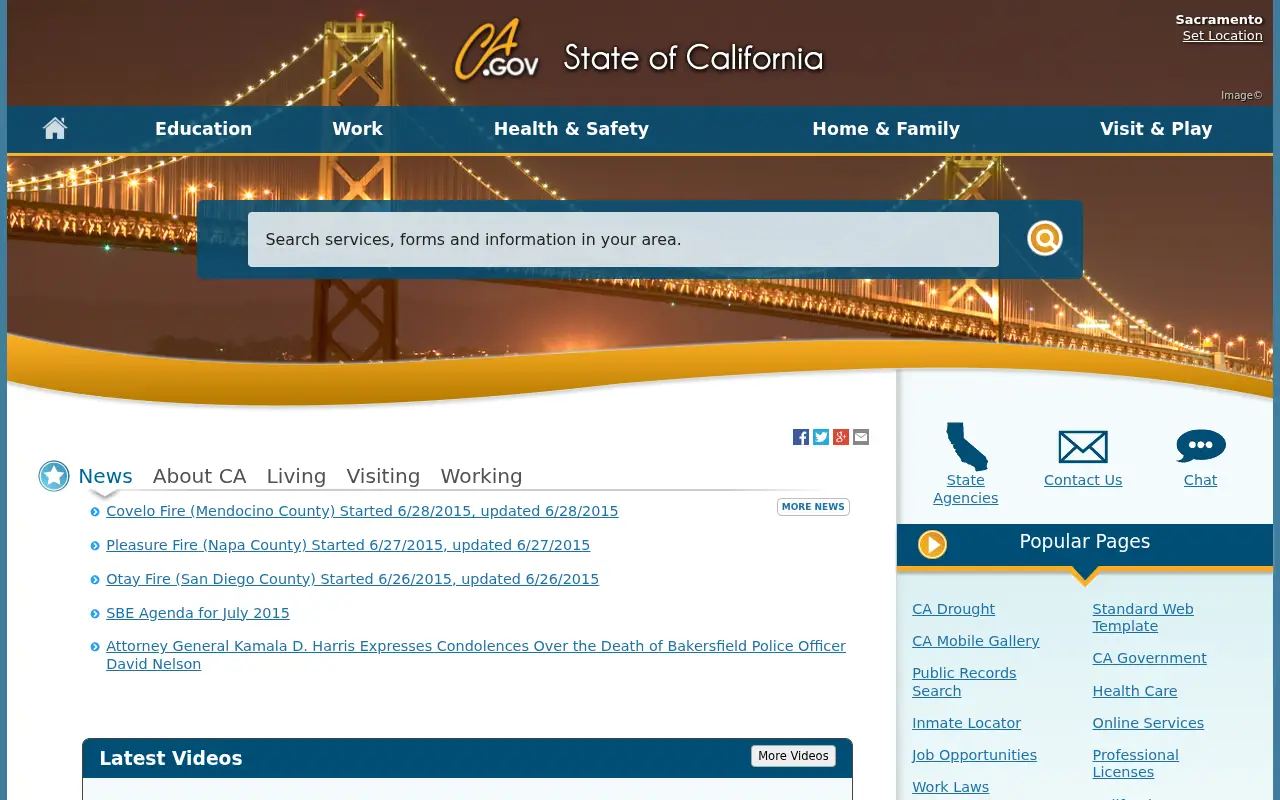The width and height of the screenshot is (1280, 800).
Task: Open the CA Drought link
Action: tap(953, 609)
